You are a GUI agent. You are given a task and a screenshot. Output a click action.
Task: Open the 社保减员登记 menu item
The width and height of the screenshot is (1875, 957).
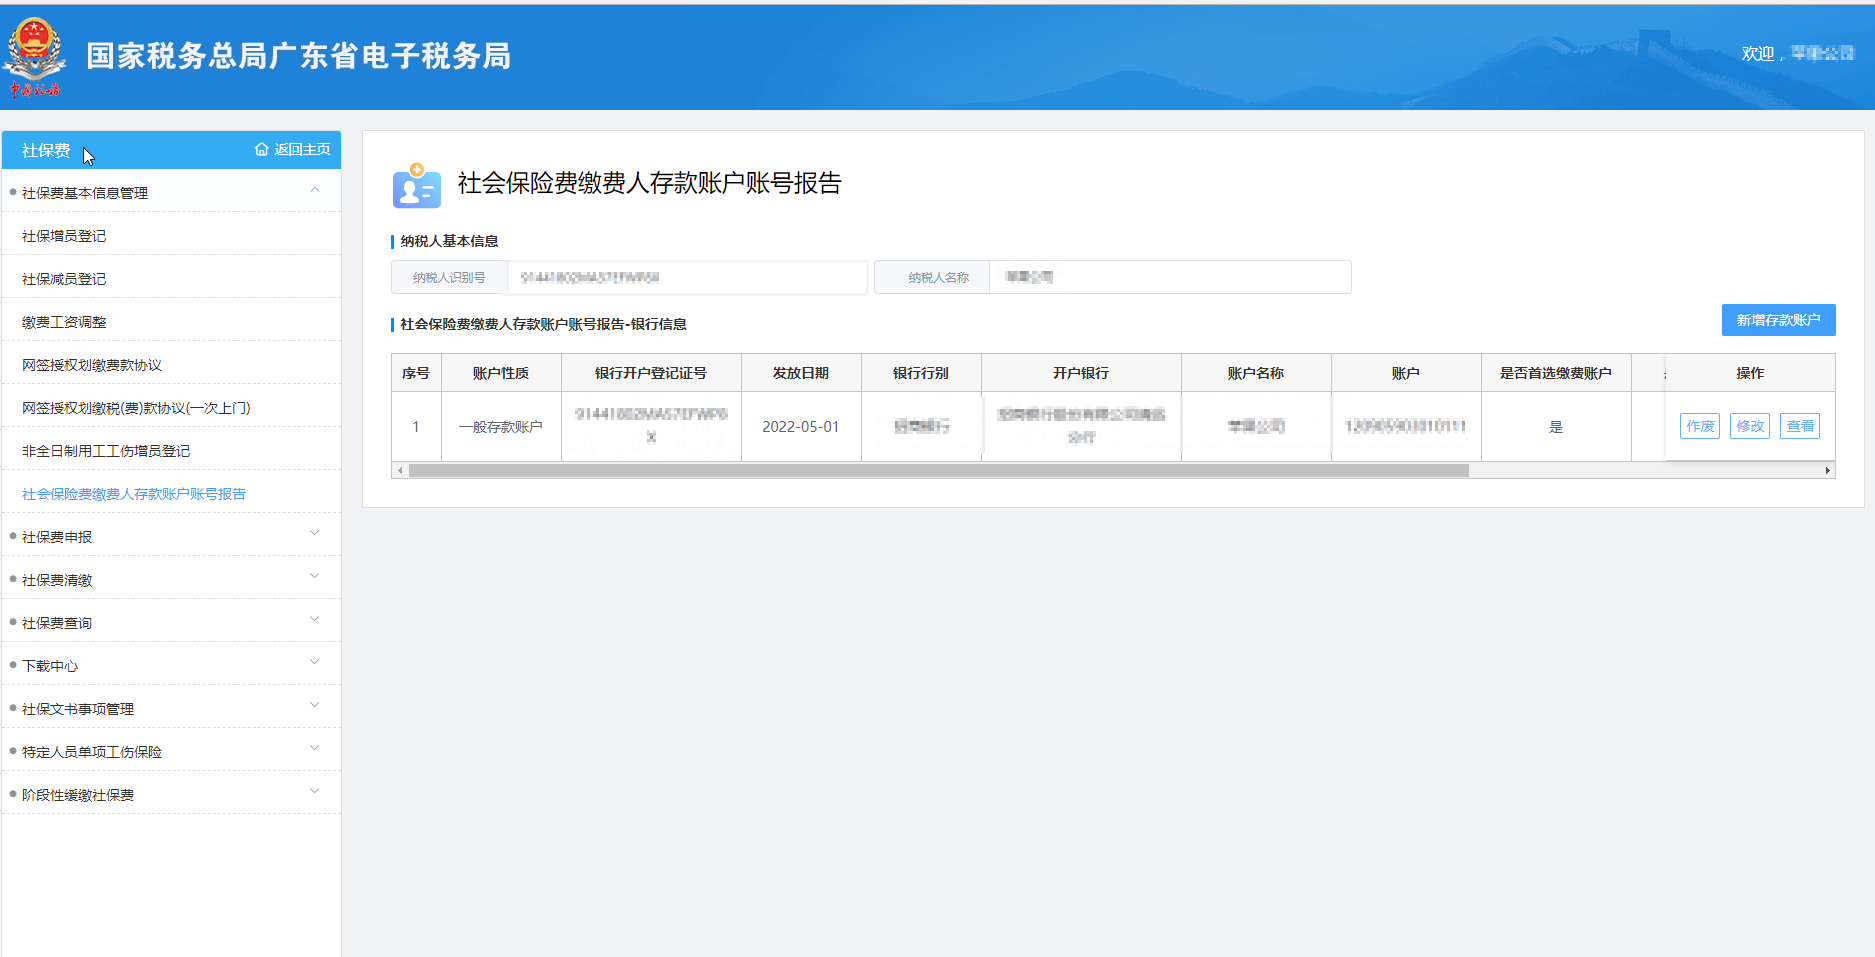pos(64,279)
